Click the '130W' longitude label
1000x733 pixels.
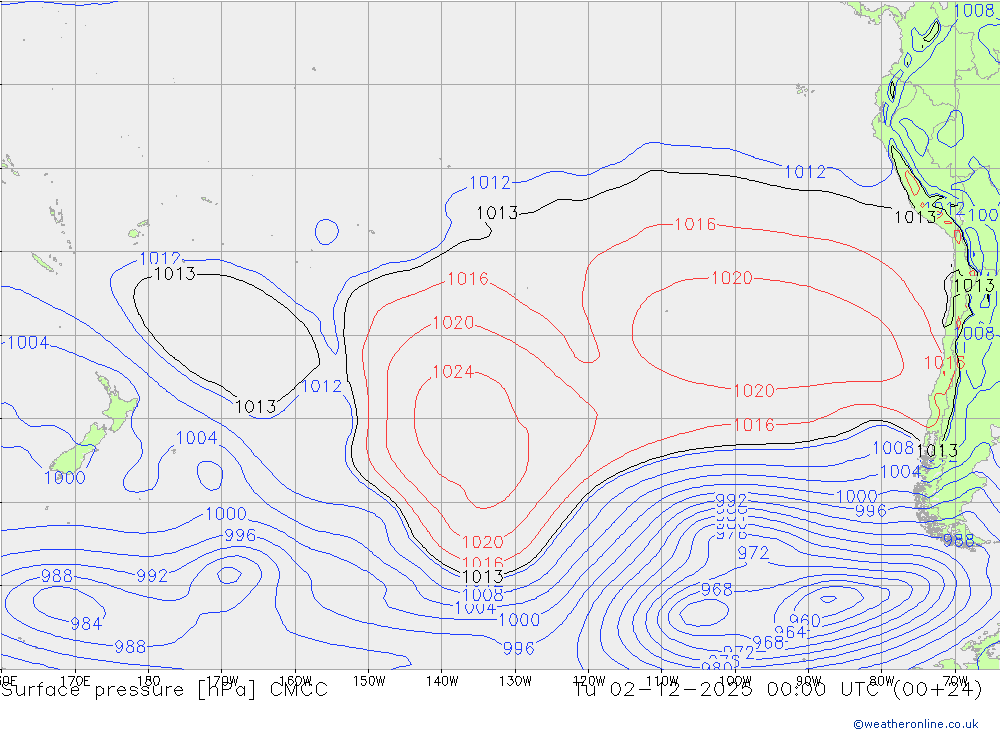click(515, 681)
